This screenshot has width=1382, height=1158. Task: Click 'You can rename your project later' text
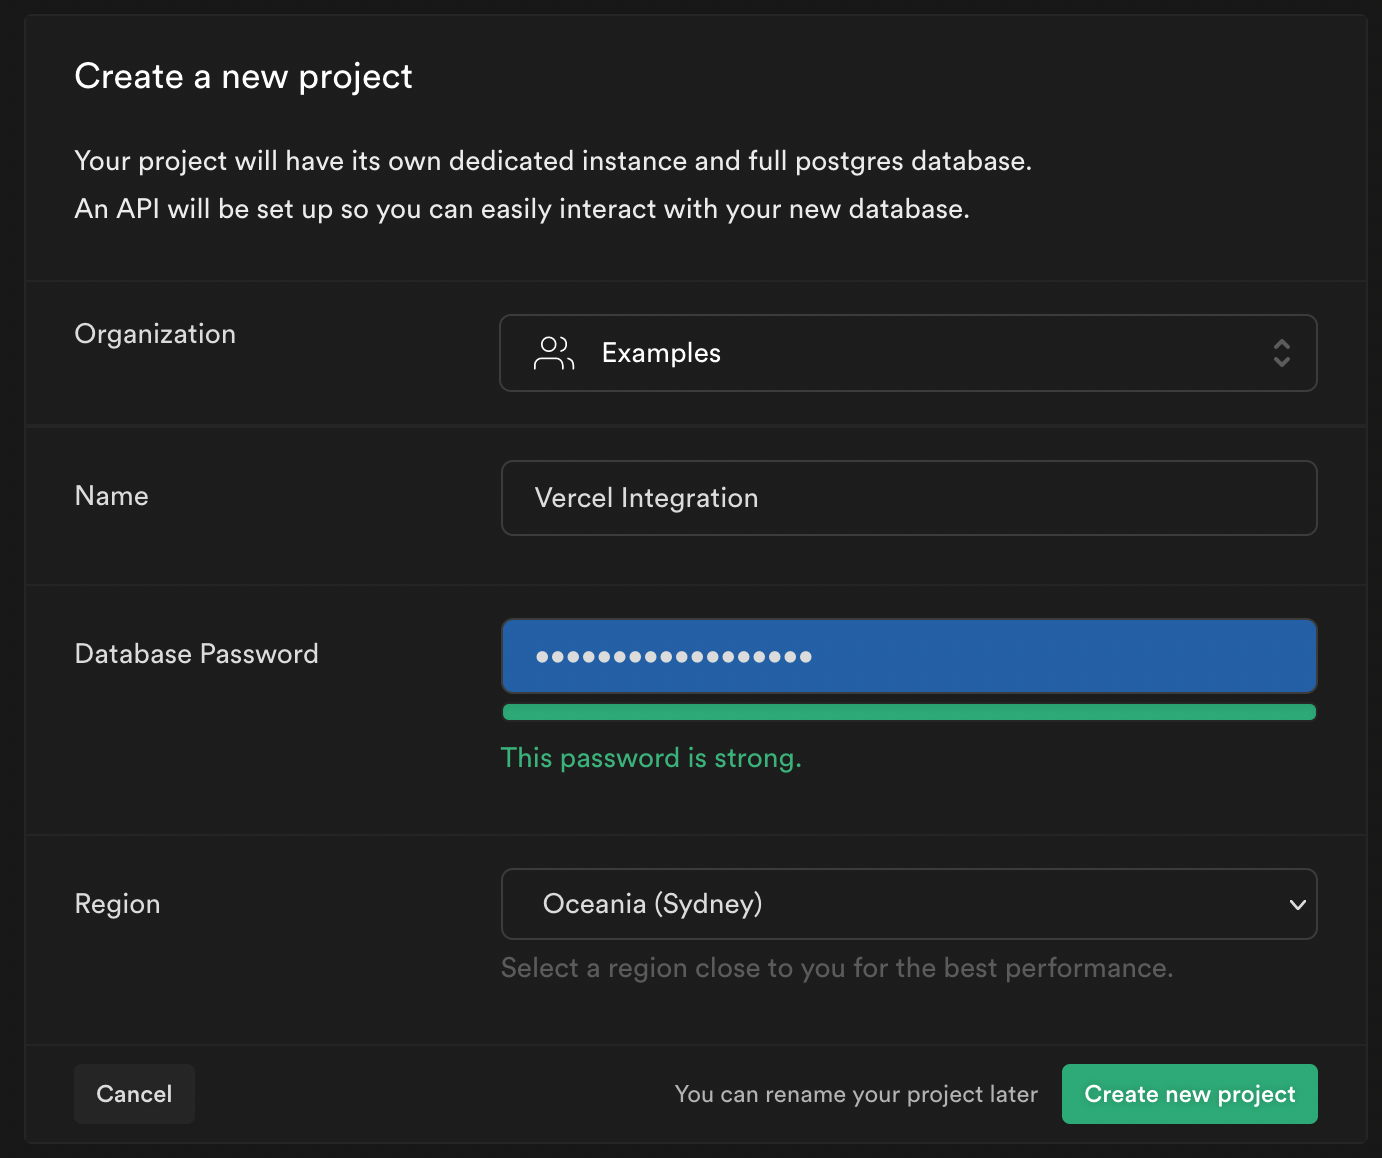(856, 1094)
